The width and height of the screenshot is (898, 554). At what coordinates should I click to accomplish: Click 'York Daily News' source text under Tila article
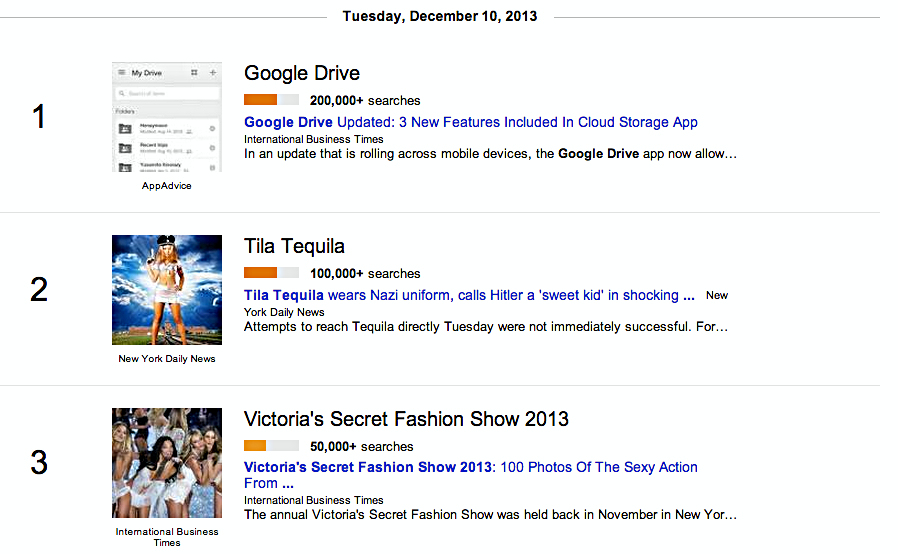click(284, 312)
